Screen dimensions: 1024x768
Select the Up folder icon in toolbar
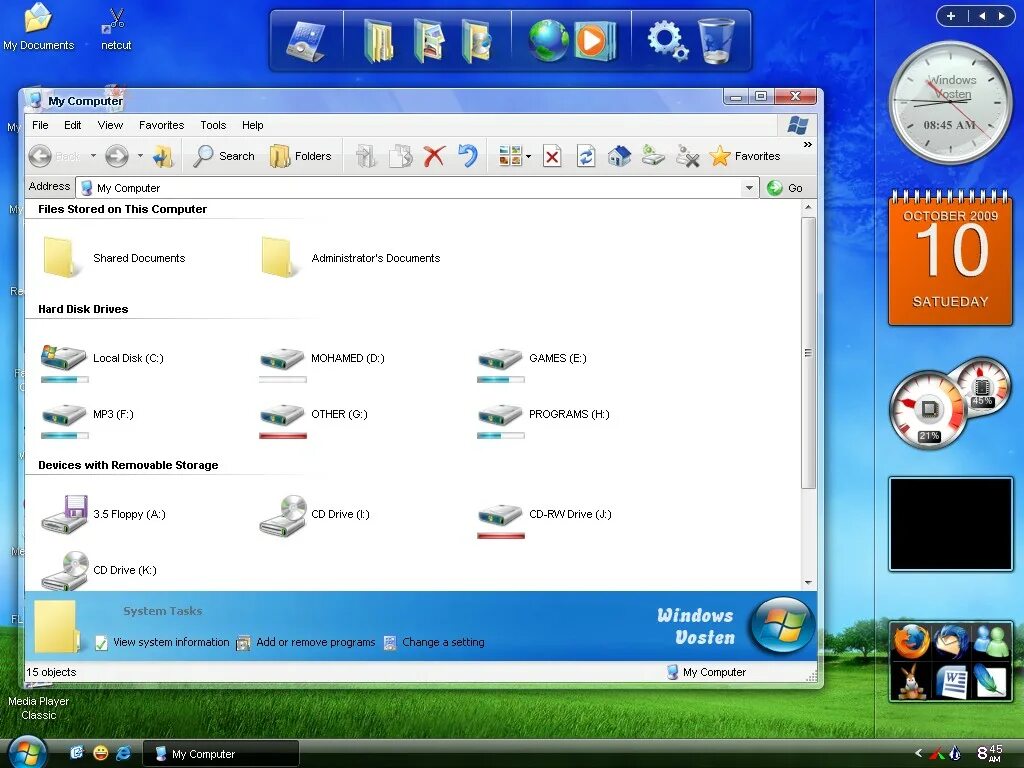pyautogui.click(x=163, y=157)
